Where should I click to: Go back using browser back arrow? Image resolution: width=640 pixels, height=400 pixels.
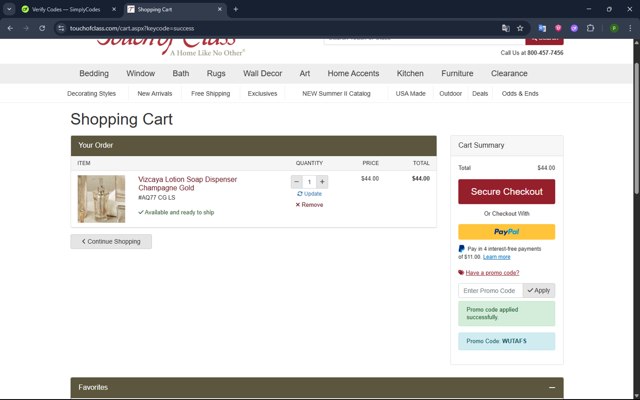(x=10, y=28)
